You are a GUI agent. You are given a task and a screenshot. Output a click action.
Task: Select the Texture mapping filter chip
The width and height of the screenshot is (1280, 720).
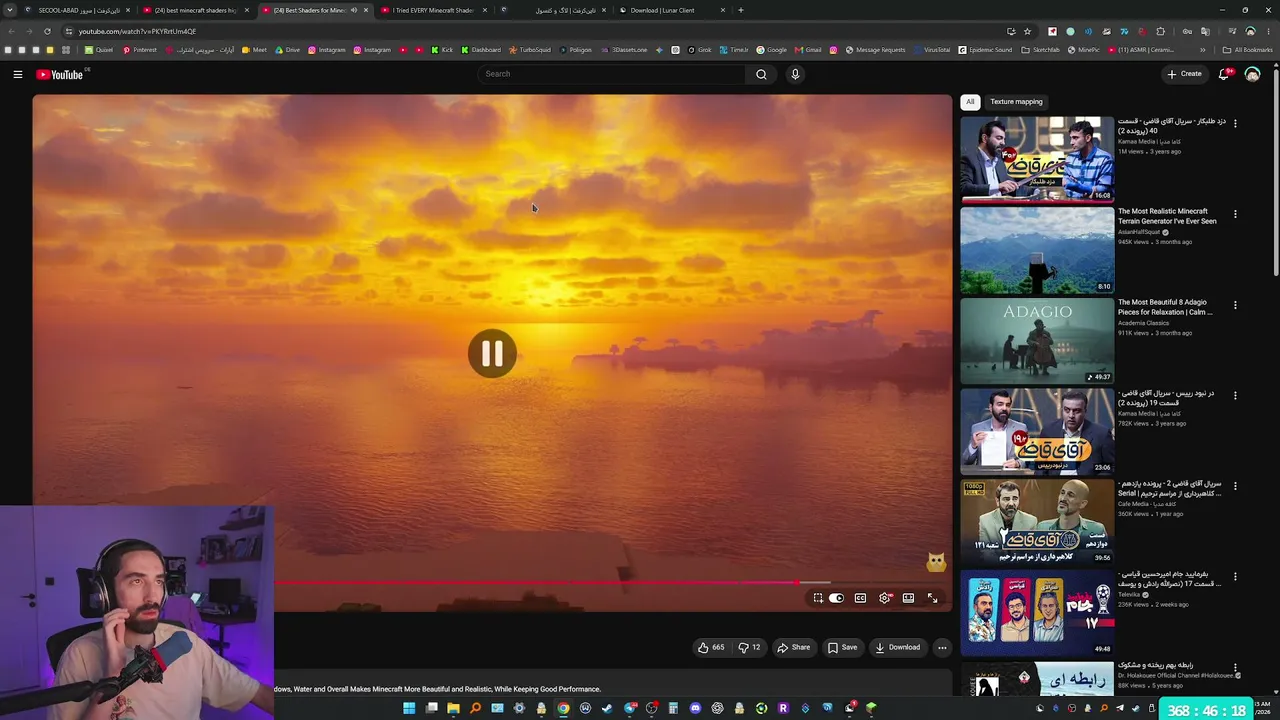(x=1016, y=101)
